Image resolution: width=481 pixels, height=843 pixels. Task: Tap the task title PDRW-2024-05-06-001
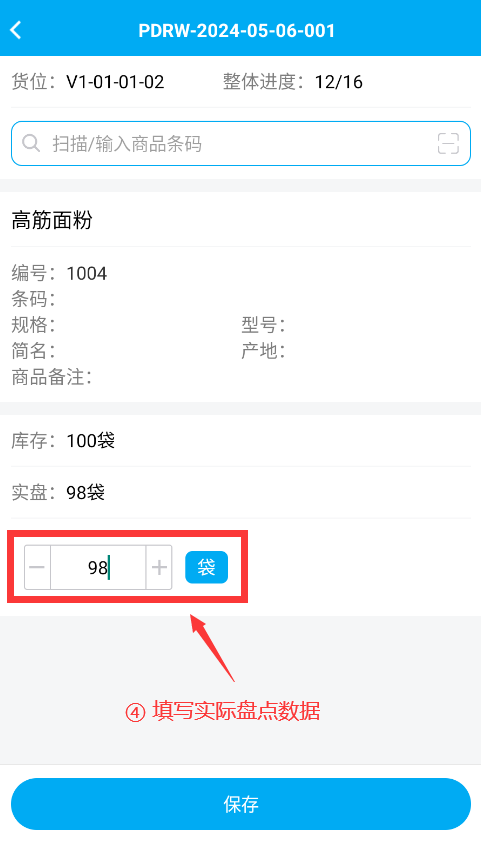pos(237,30)
